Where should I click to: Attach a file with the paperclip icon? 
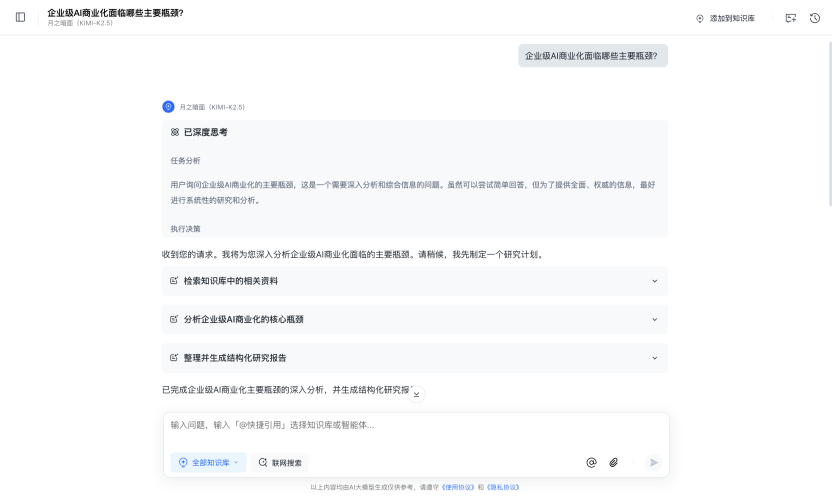[x=613, y=462]
